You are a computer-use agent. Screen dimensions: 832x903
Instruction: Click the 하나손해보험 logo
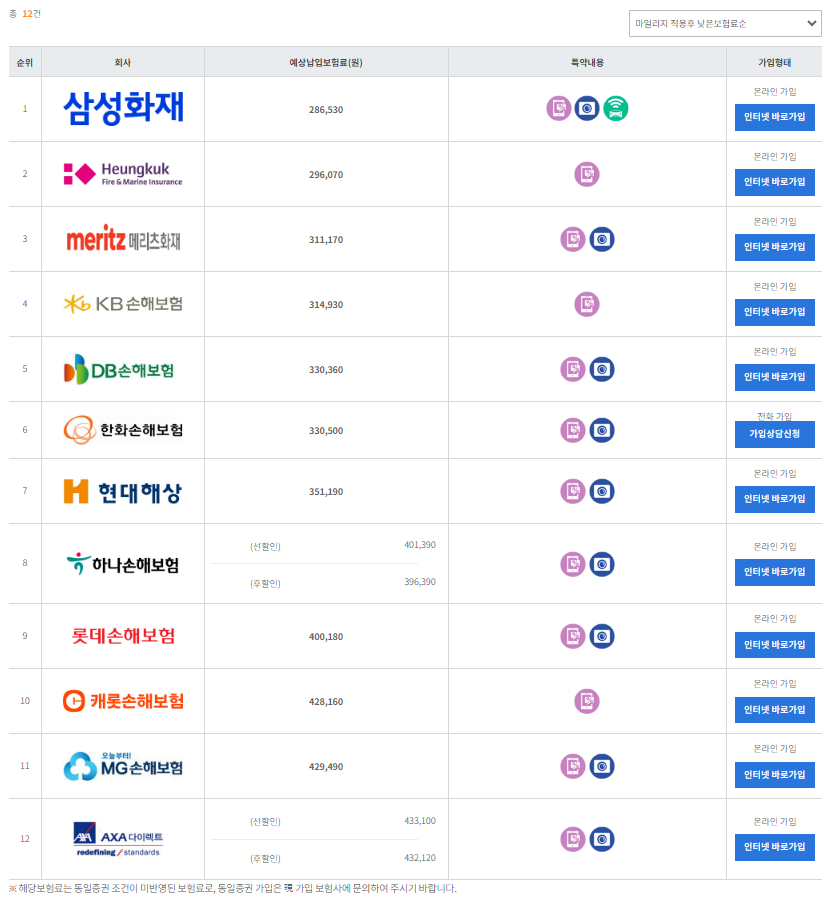pos(123,564)
